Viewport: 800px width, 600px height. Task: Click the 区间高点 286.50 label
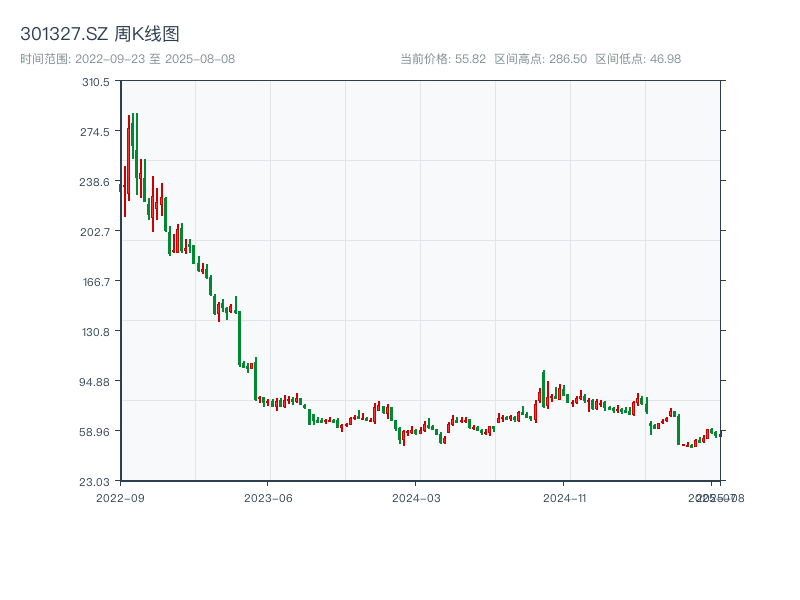point(540,59)
